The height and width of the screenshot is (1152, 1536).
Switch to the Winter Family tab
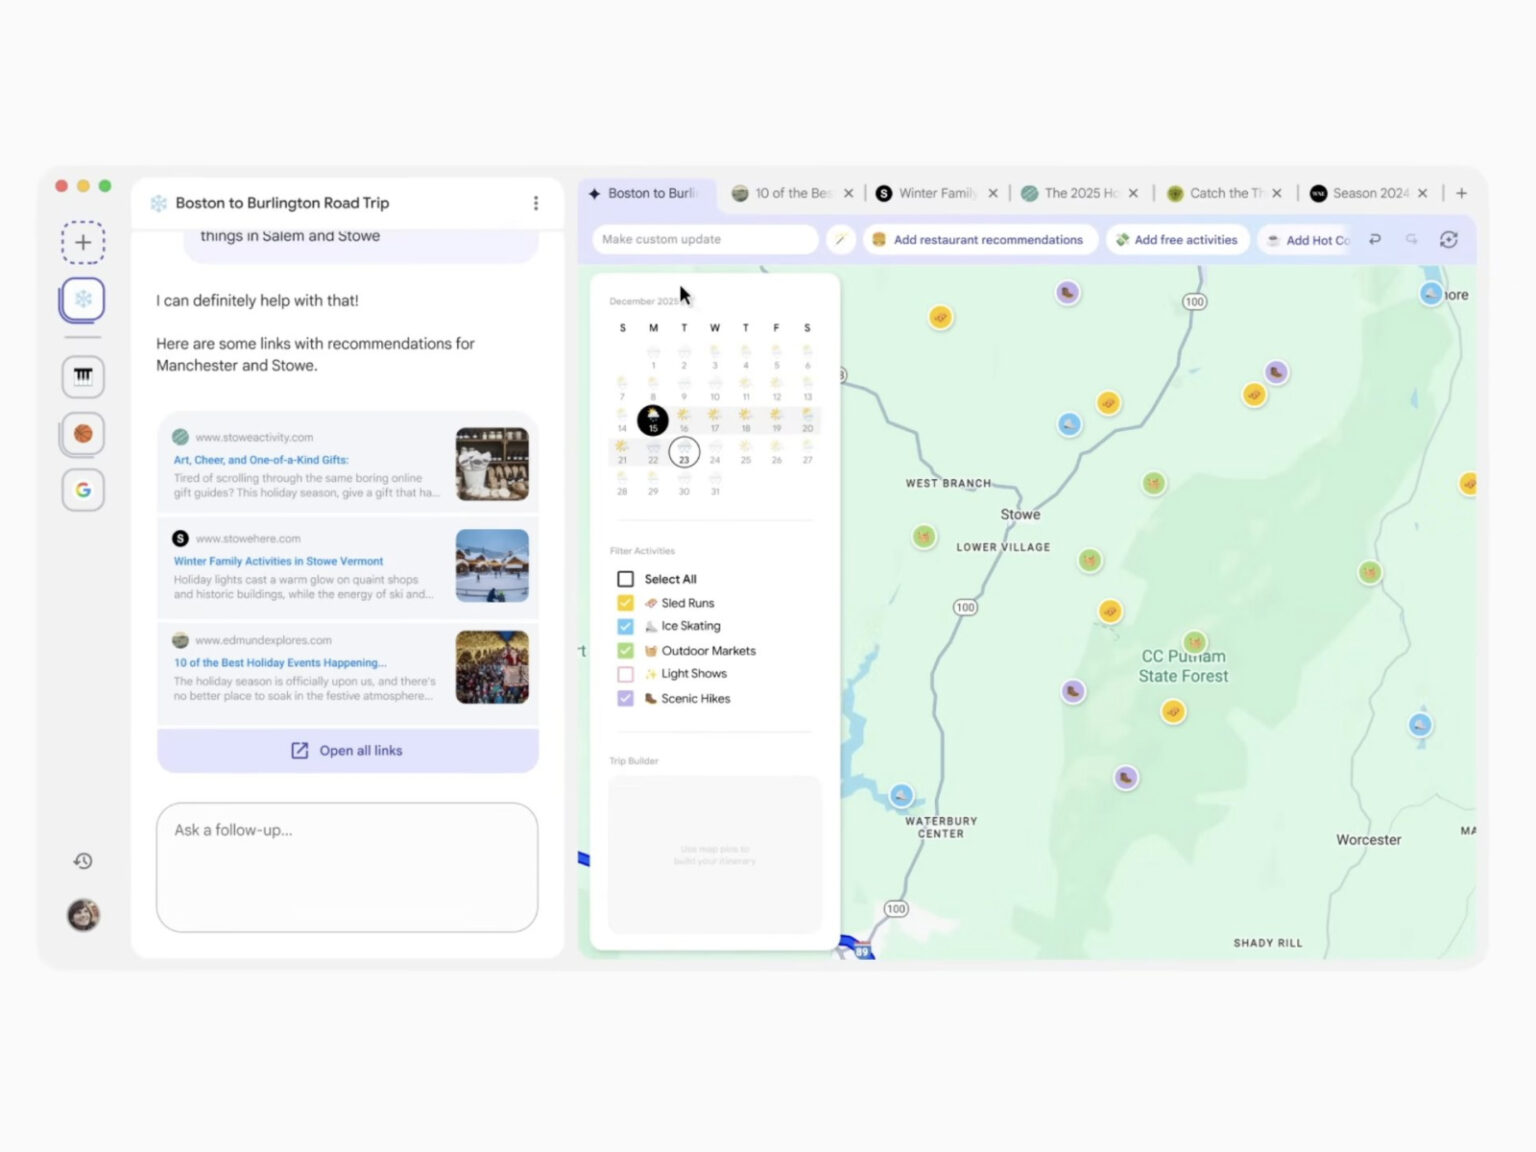pos(936,194)
